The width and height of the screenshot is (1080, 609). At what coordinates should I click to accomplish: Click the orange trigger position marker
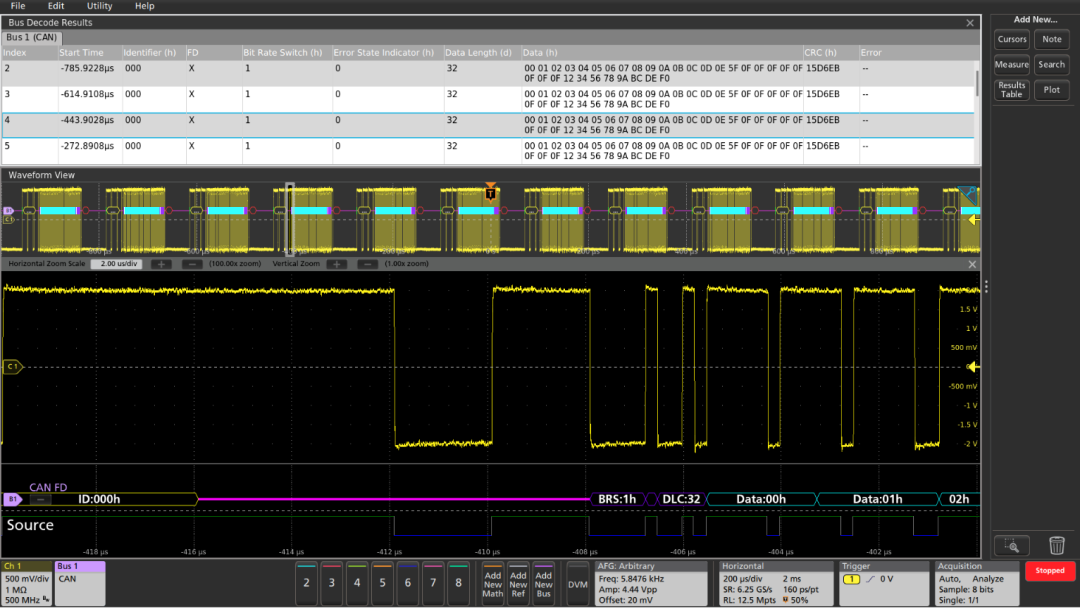[x=490, y=192]
